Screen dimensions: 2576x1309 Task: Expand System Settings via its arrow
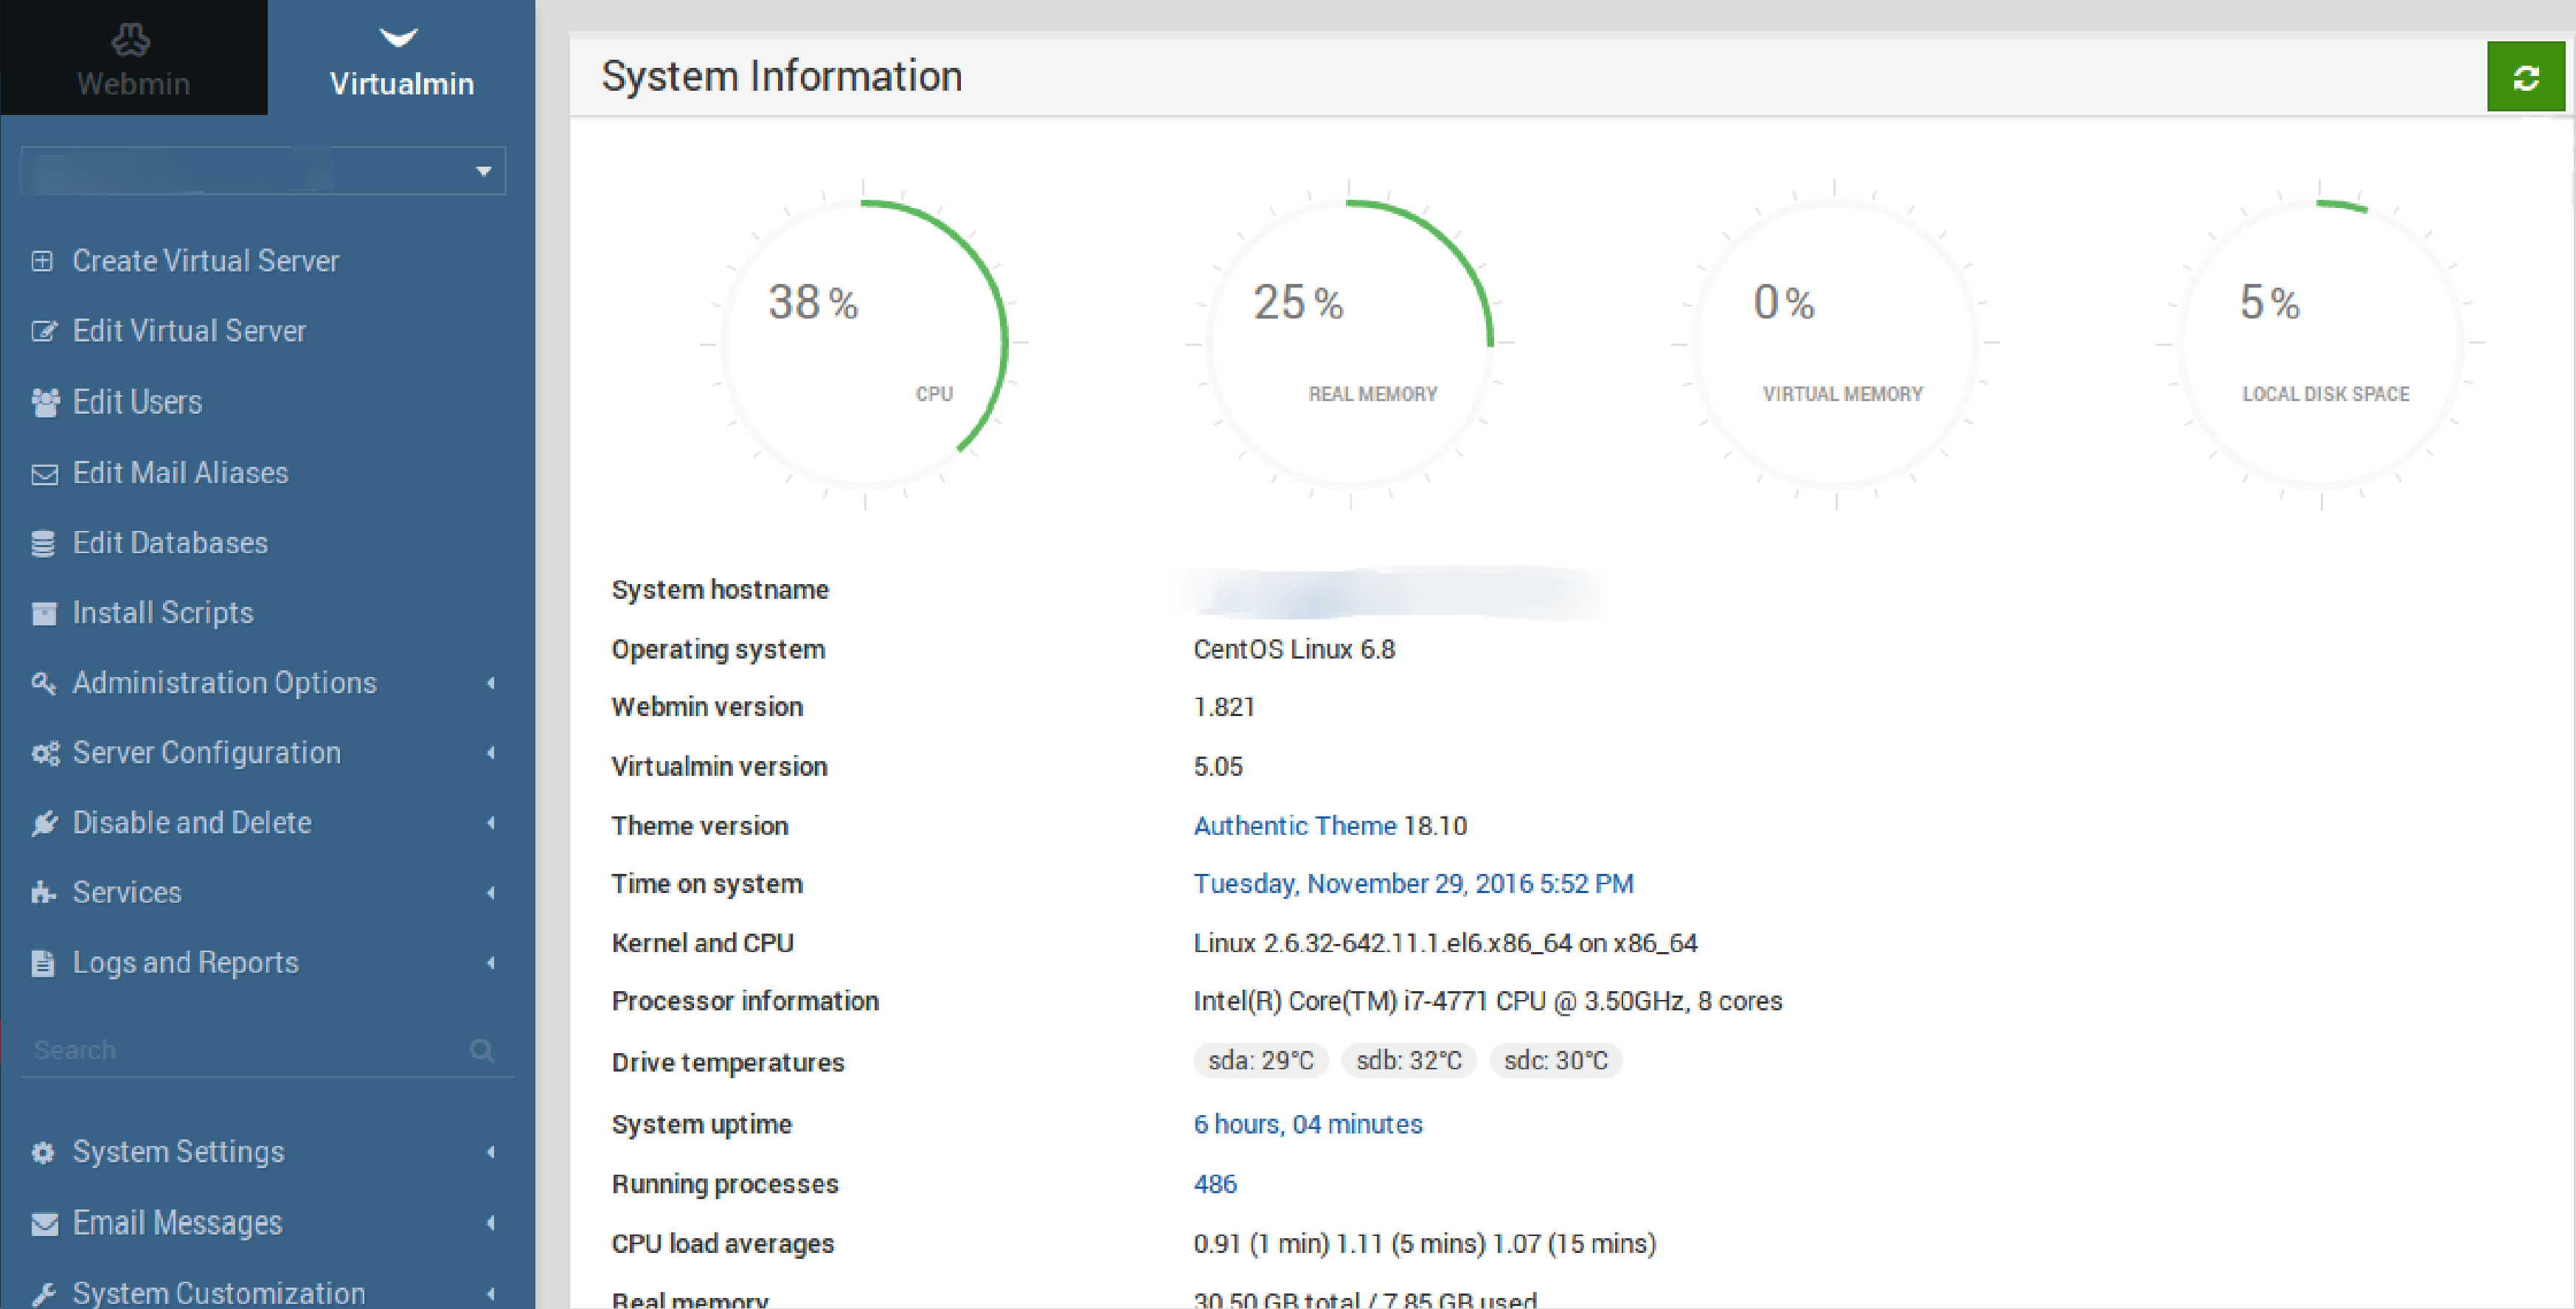point(491,1152)
